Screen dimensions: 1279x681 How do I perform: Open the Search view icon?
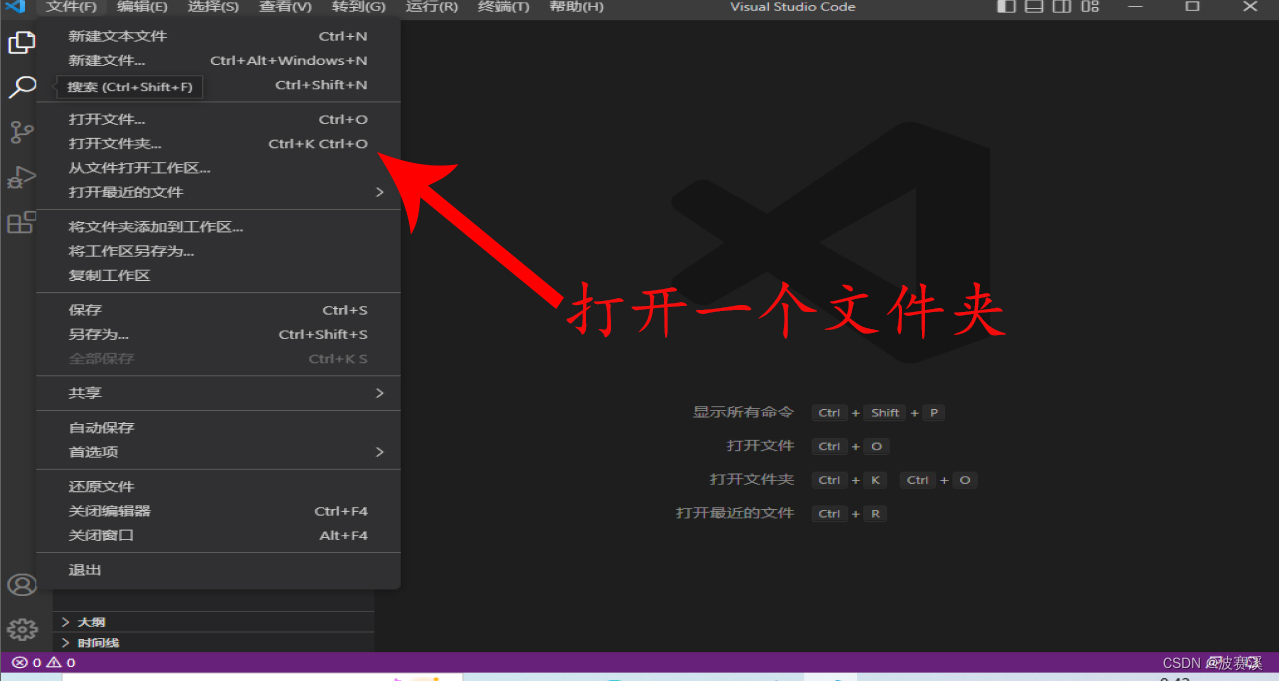tap(22, 87)
